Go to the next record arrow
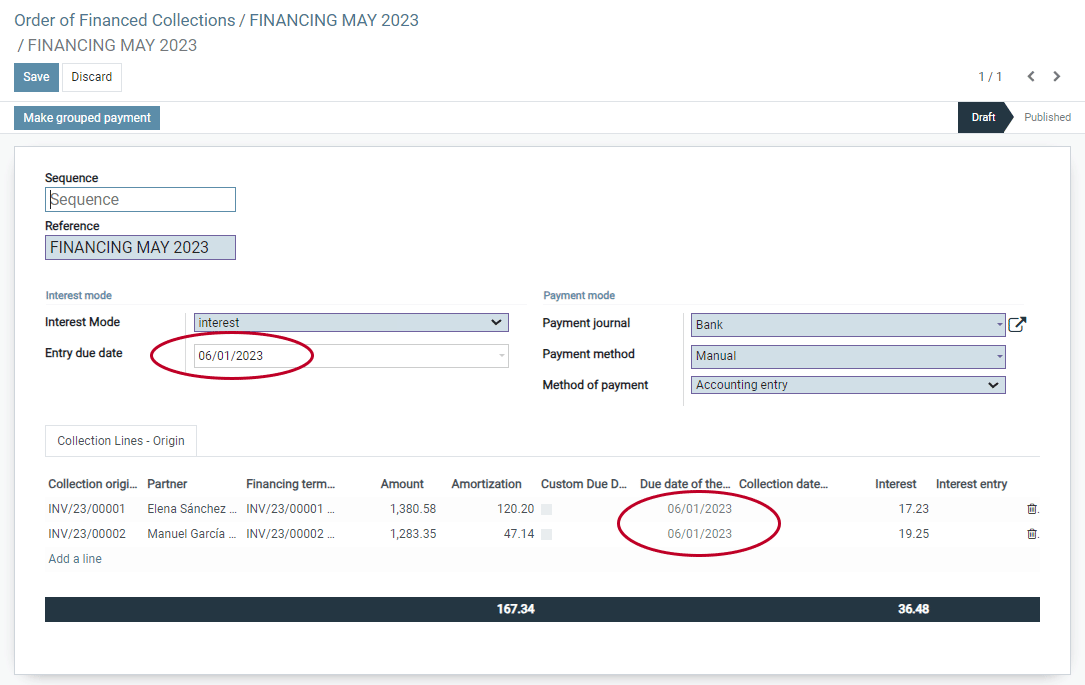 point(1057,77)
